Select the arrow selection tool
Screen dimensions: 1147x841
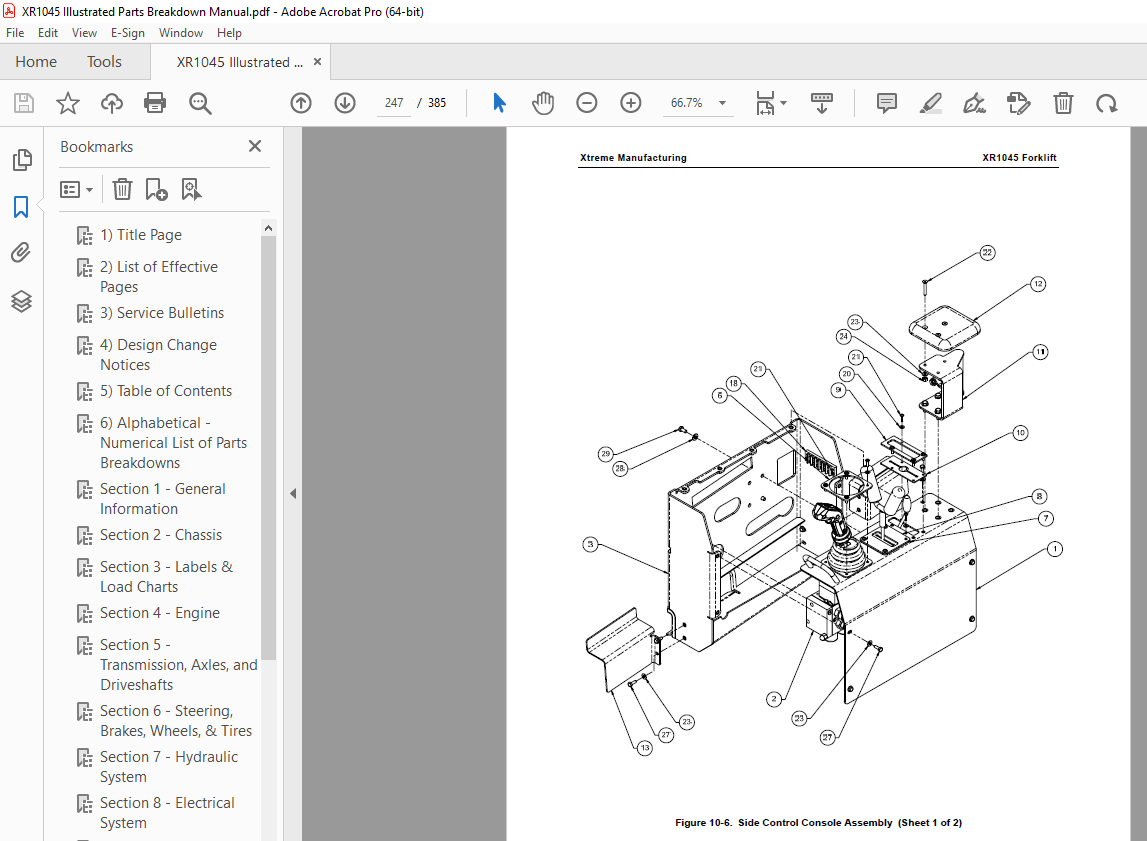pos(500,103)
